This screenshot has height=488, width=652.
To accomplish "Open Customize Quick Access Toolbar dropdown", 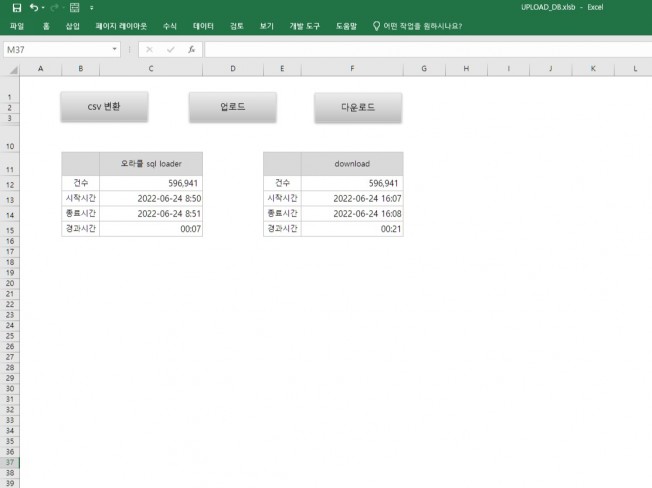I will (91, 7).
